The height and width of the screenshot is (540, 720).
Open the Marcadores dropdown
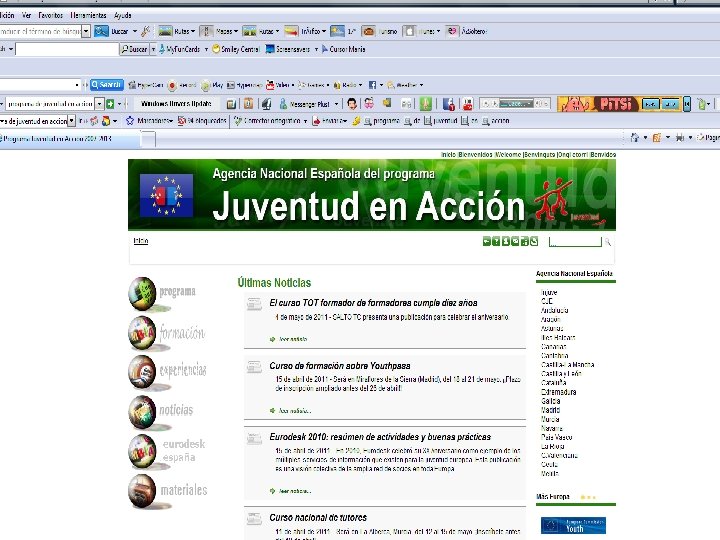coord(171,121)
